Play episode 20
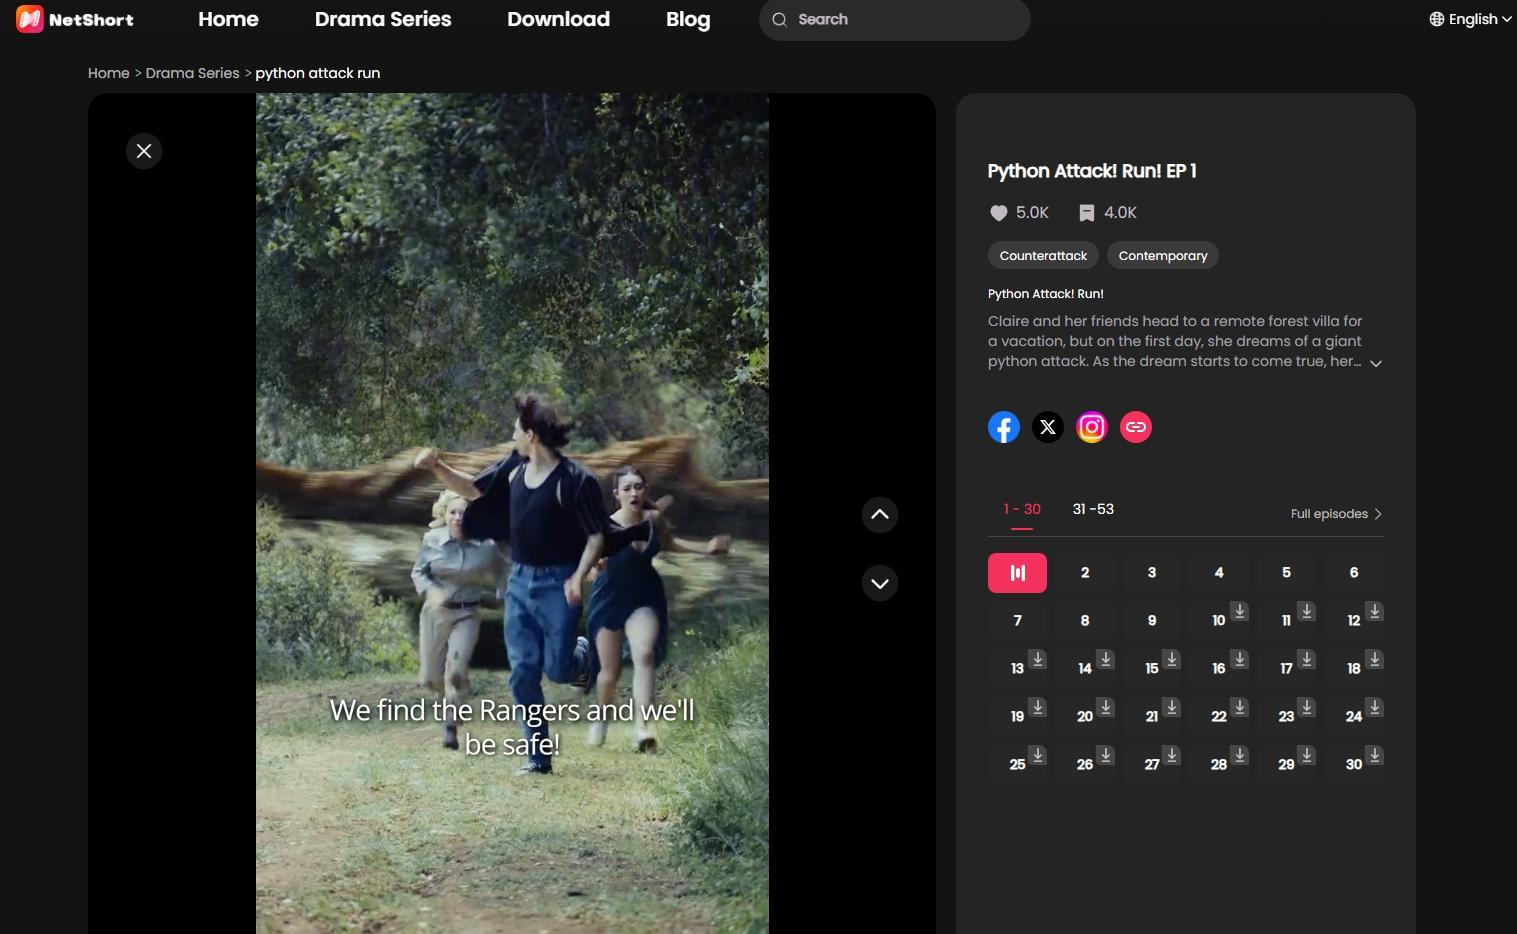The image size is (1517, 934). point(1085,717)
